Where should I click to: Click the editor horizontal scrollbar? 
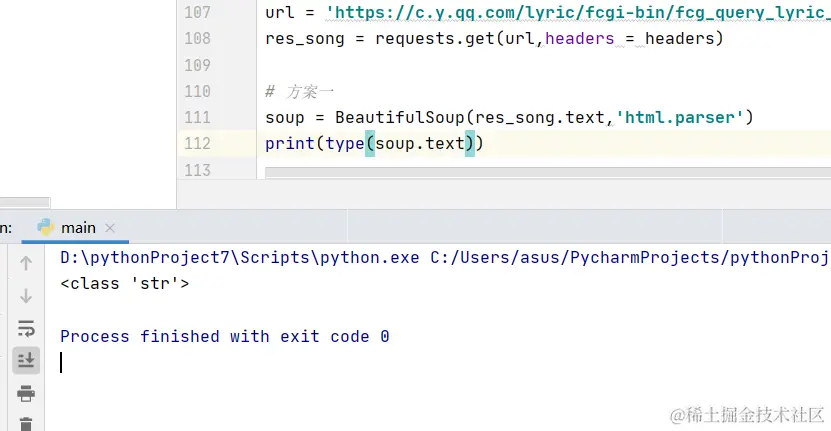point(547,172)
